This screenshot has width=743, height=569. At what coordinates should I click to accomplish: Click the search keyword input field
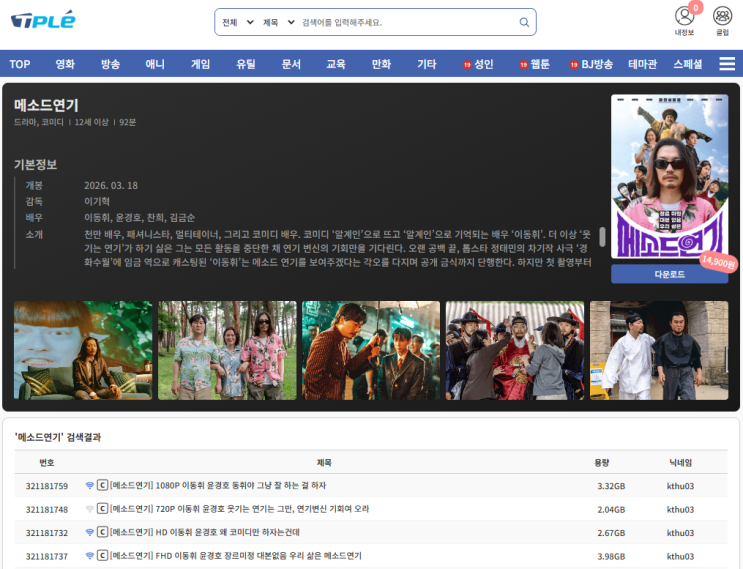coord(408,22)
